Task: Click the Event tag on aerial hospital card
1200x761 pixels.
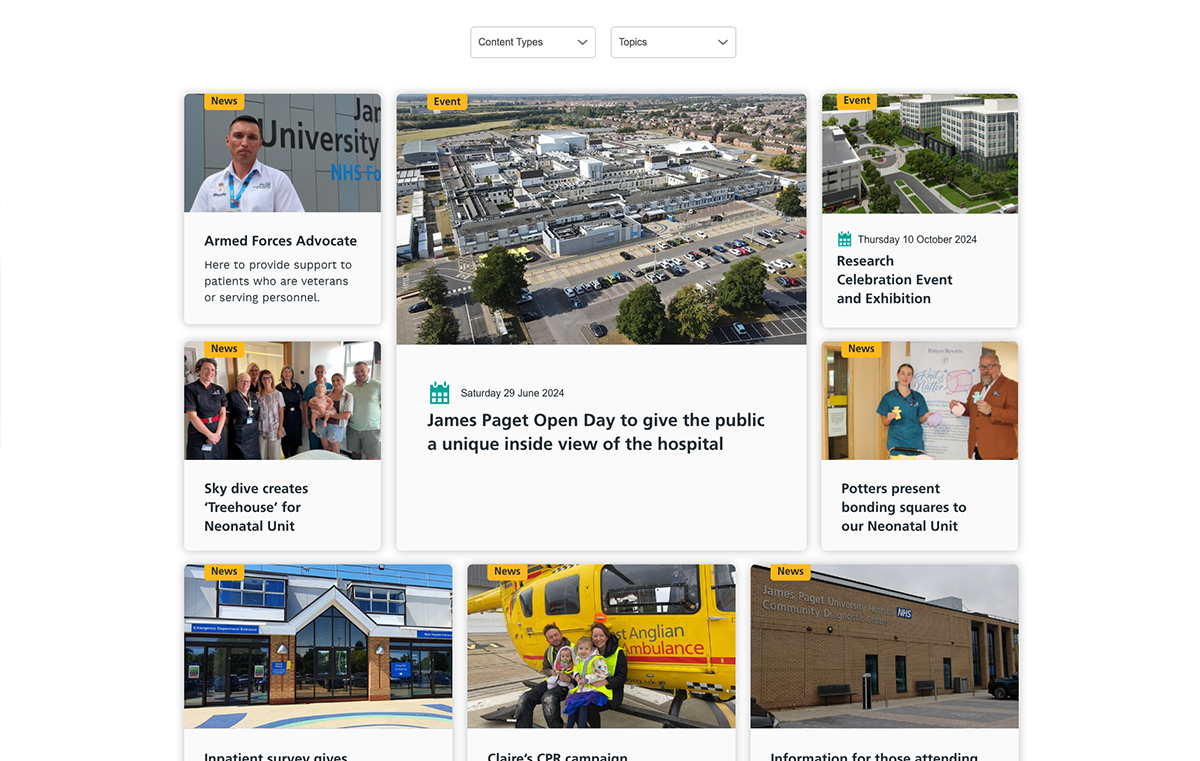Action: click(x=447, y=101)
